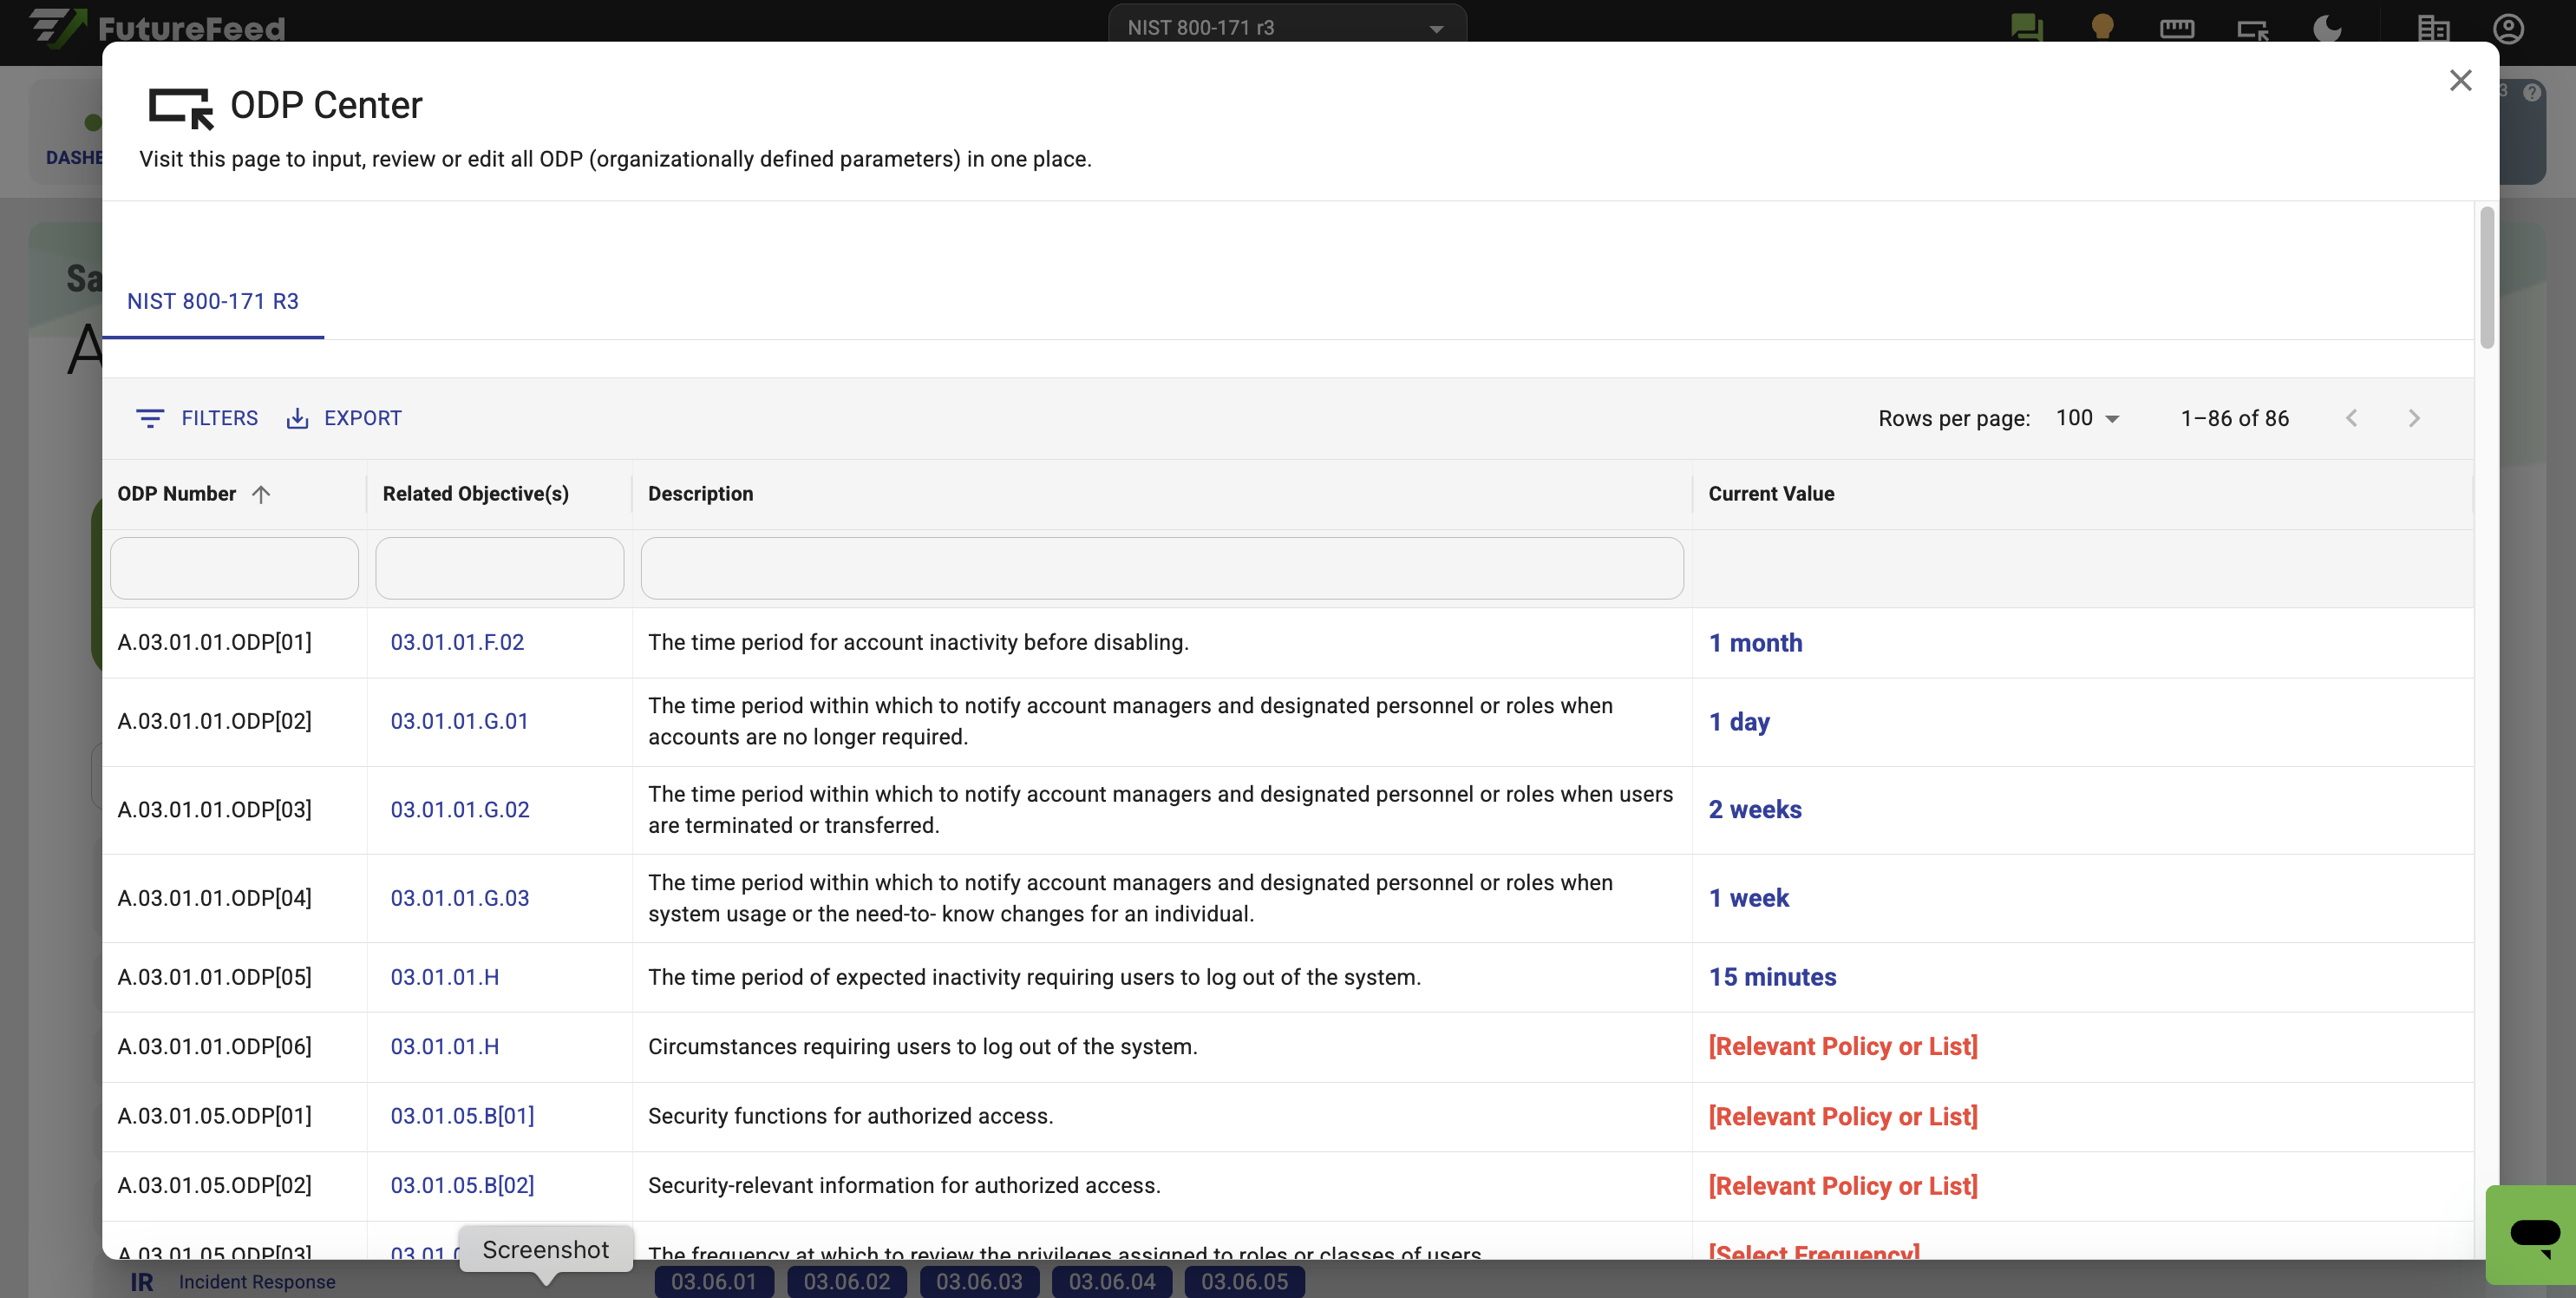
Task: Click the chat bubbles icon in top bar
Action: click(x=2026, y=27)
